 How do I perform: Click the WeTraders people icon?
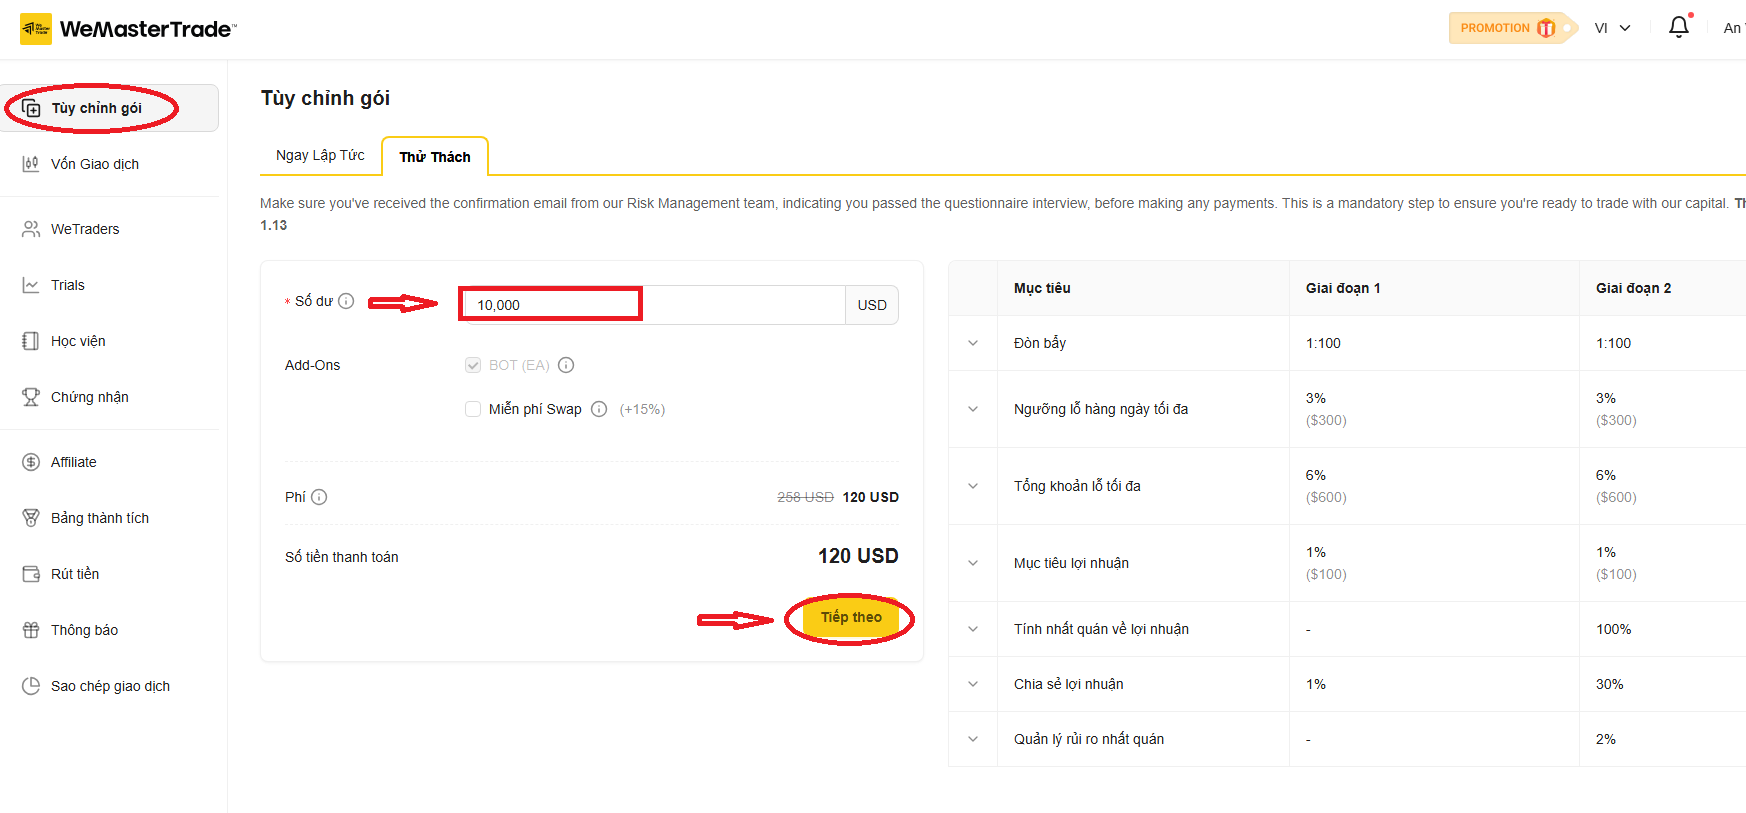[31, 229]
